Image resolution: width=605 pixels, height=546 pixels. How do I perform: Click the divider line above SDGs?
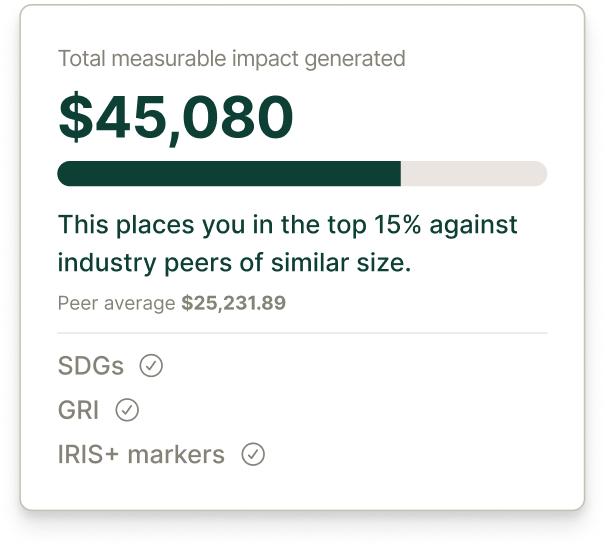pos(302,333)
